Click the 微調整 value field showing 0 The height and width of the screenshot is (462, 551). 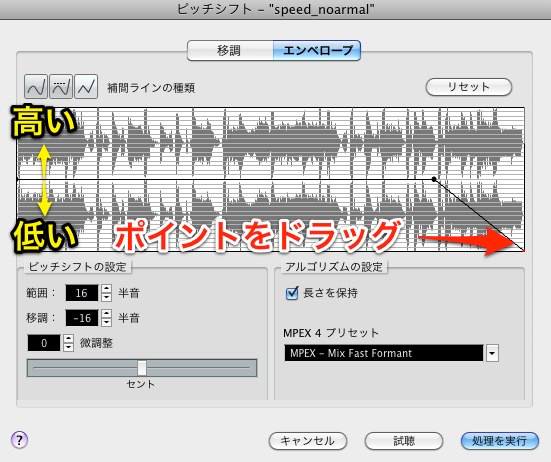coord(44,343)
